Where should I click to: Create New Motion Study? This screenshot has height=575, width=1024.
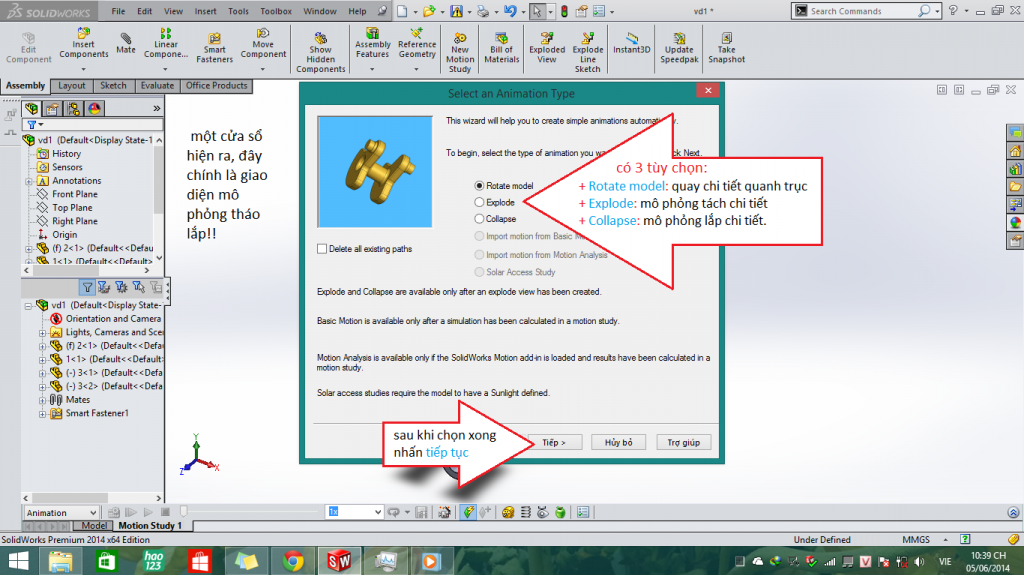pos(460,52)
